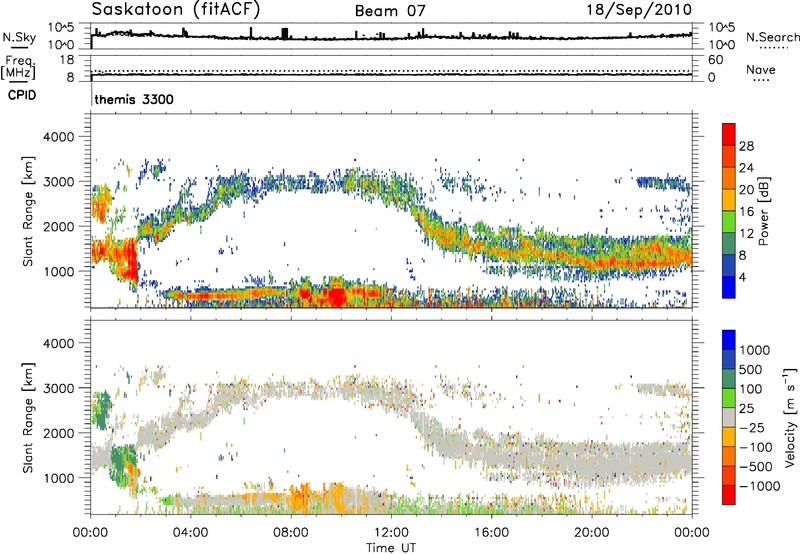Click the 'Freq. [MHz]' axis label
800x554 pixels.
point(19,67)
